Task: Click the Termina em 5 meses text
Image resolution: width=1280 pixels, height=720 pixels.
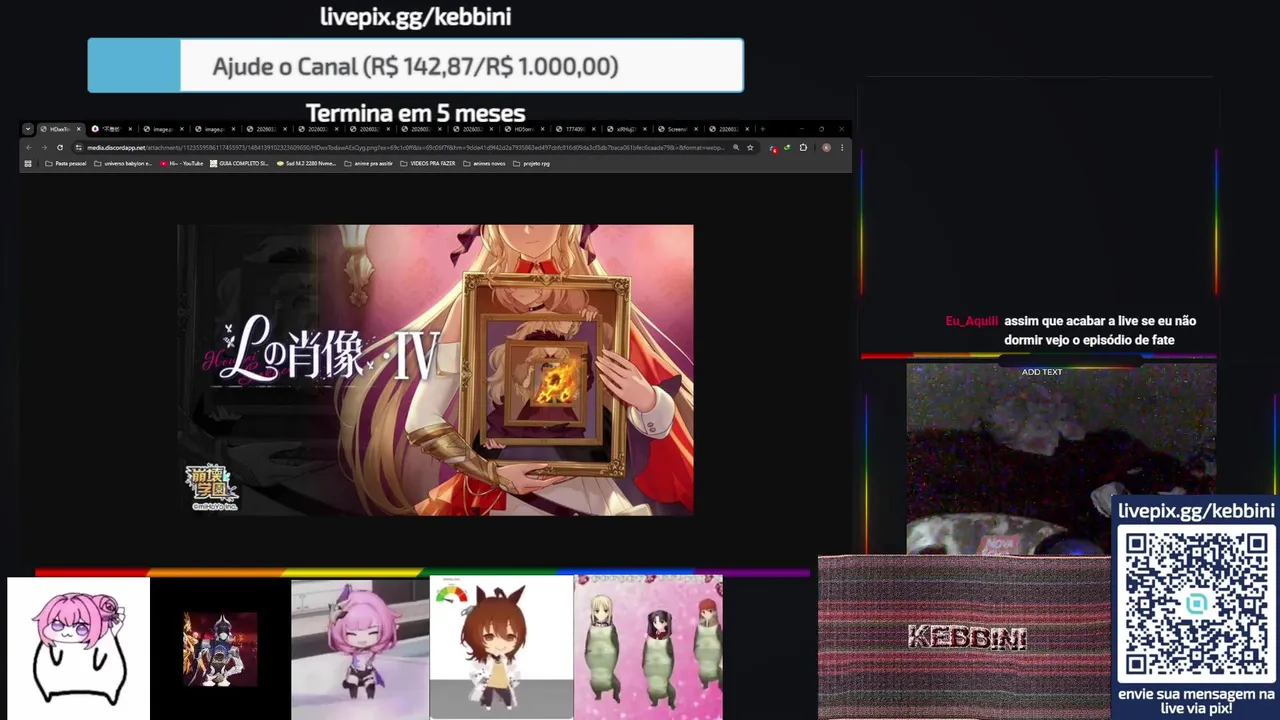Action: (415, 113)
